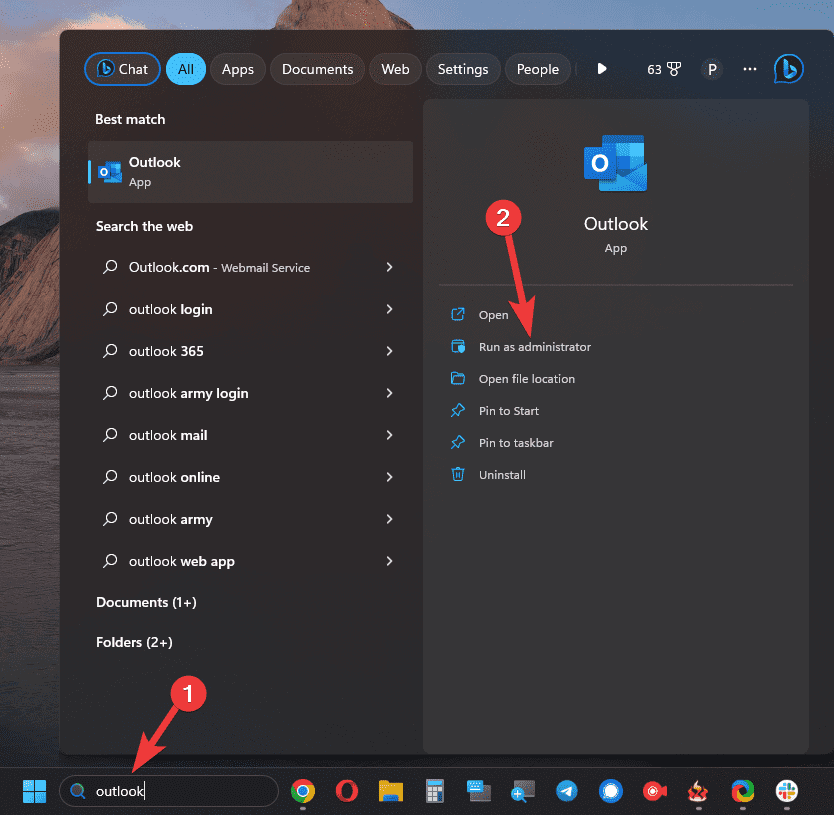Click the search icon beside outlook mail
Screen dimensions: 834x815
[110, 435]
